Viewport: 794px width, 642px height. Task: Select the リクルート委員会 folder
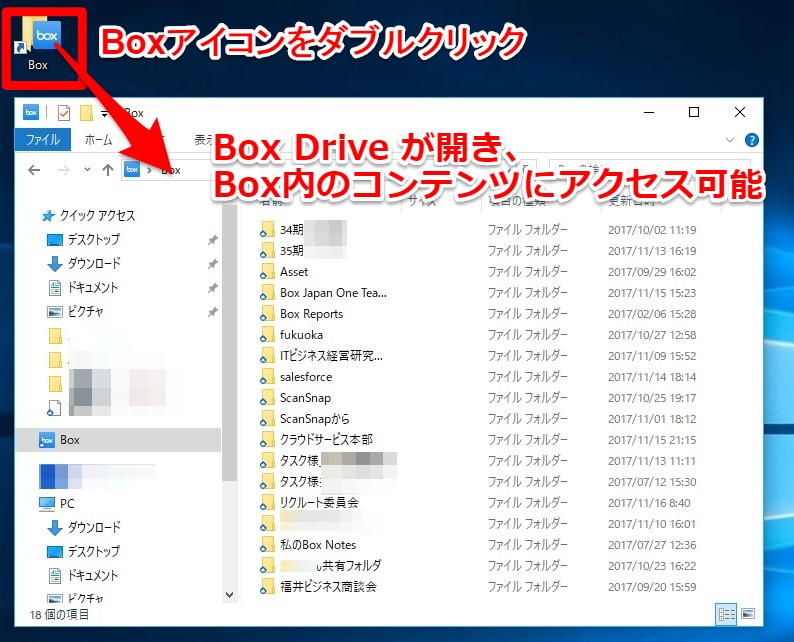point(309,503)
